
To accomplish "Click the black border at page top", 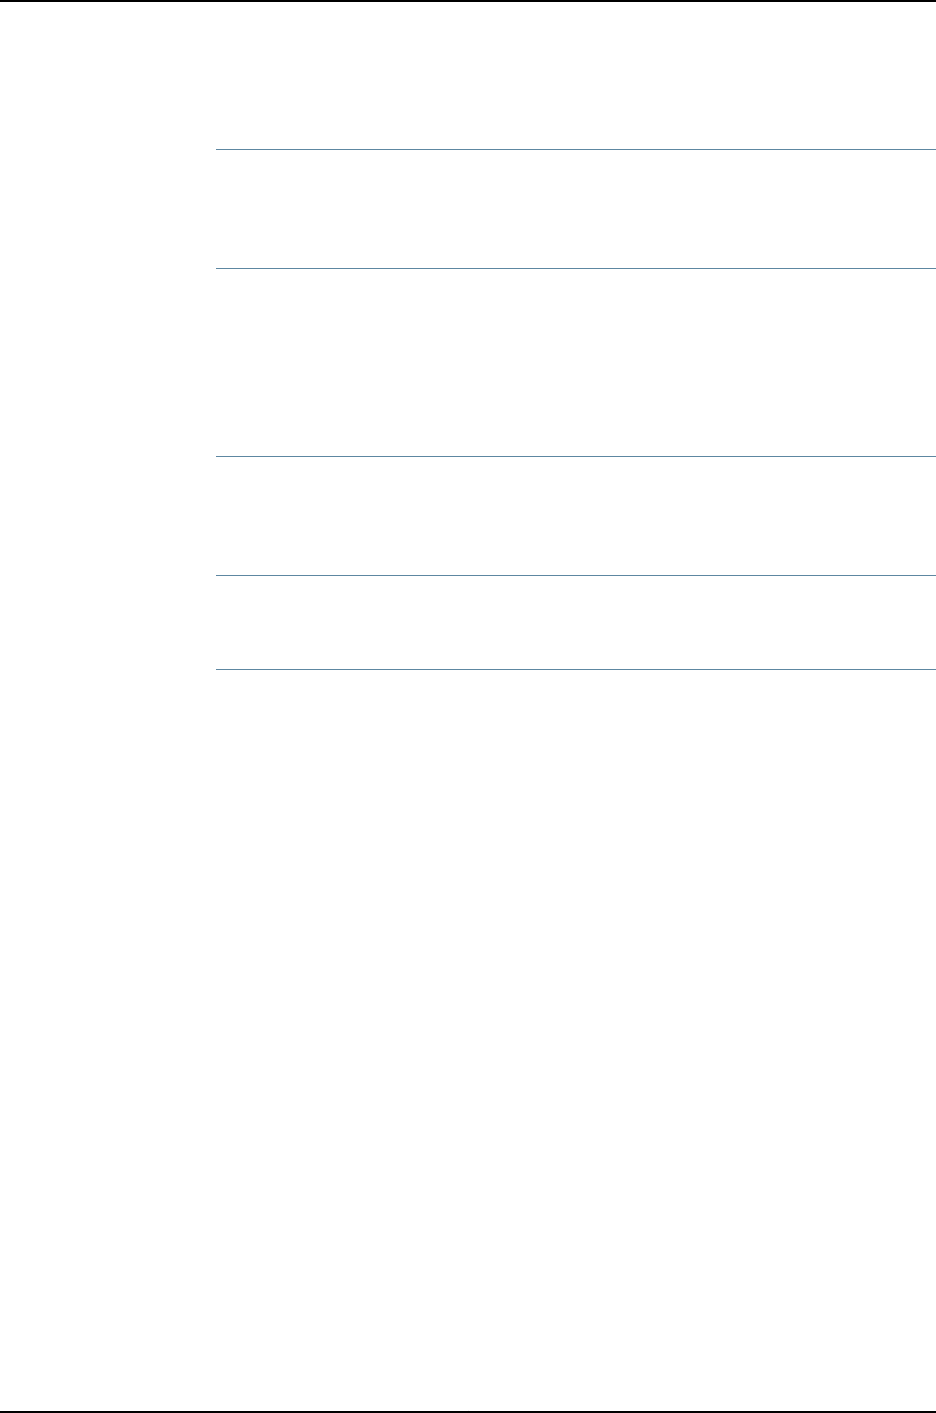I will (468, 1).
